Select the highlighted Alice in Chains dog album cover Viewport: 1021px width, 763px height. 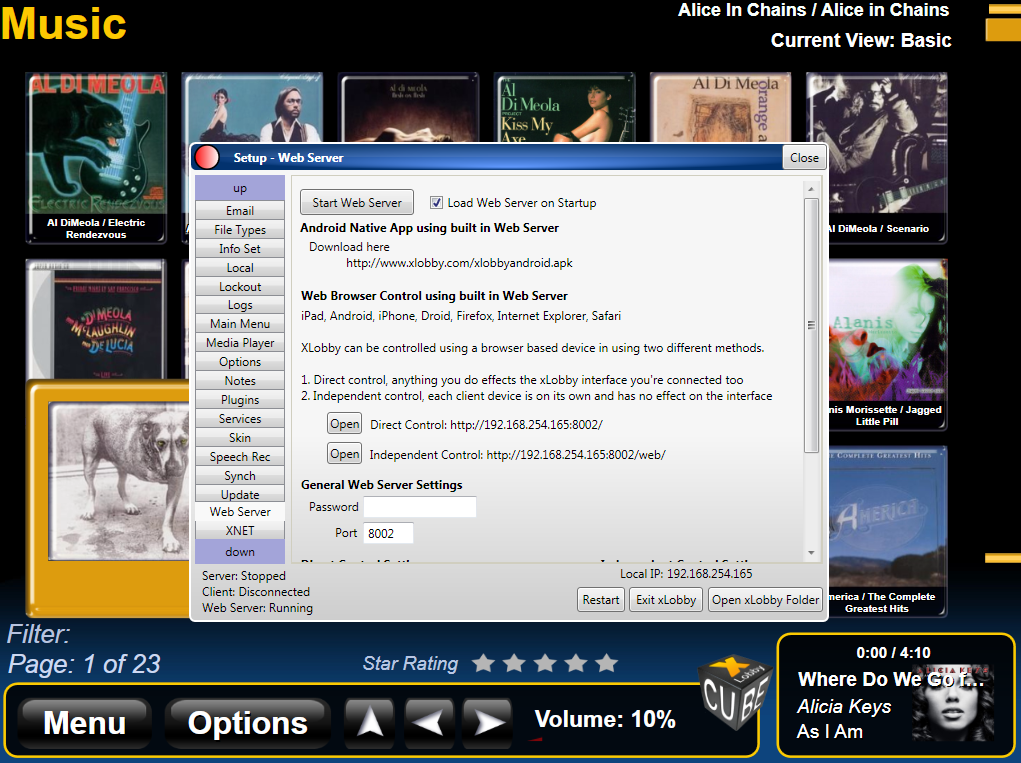(x=119, y=481)
